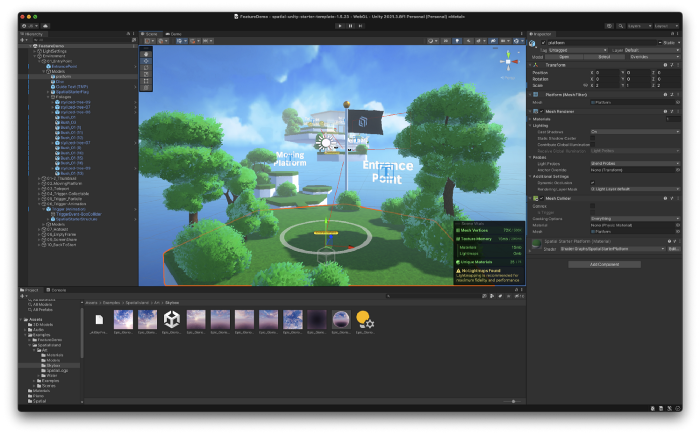Select the Rotate tool in the scene overlay
The height and width of the screenshot is (435, 700).
(x=146, y=67)
